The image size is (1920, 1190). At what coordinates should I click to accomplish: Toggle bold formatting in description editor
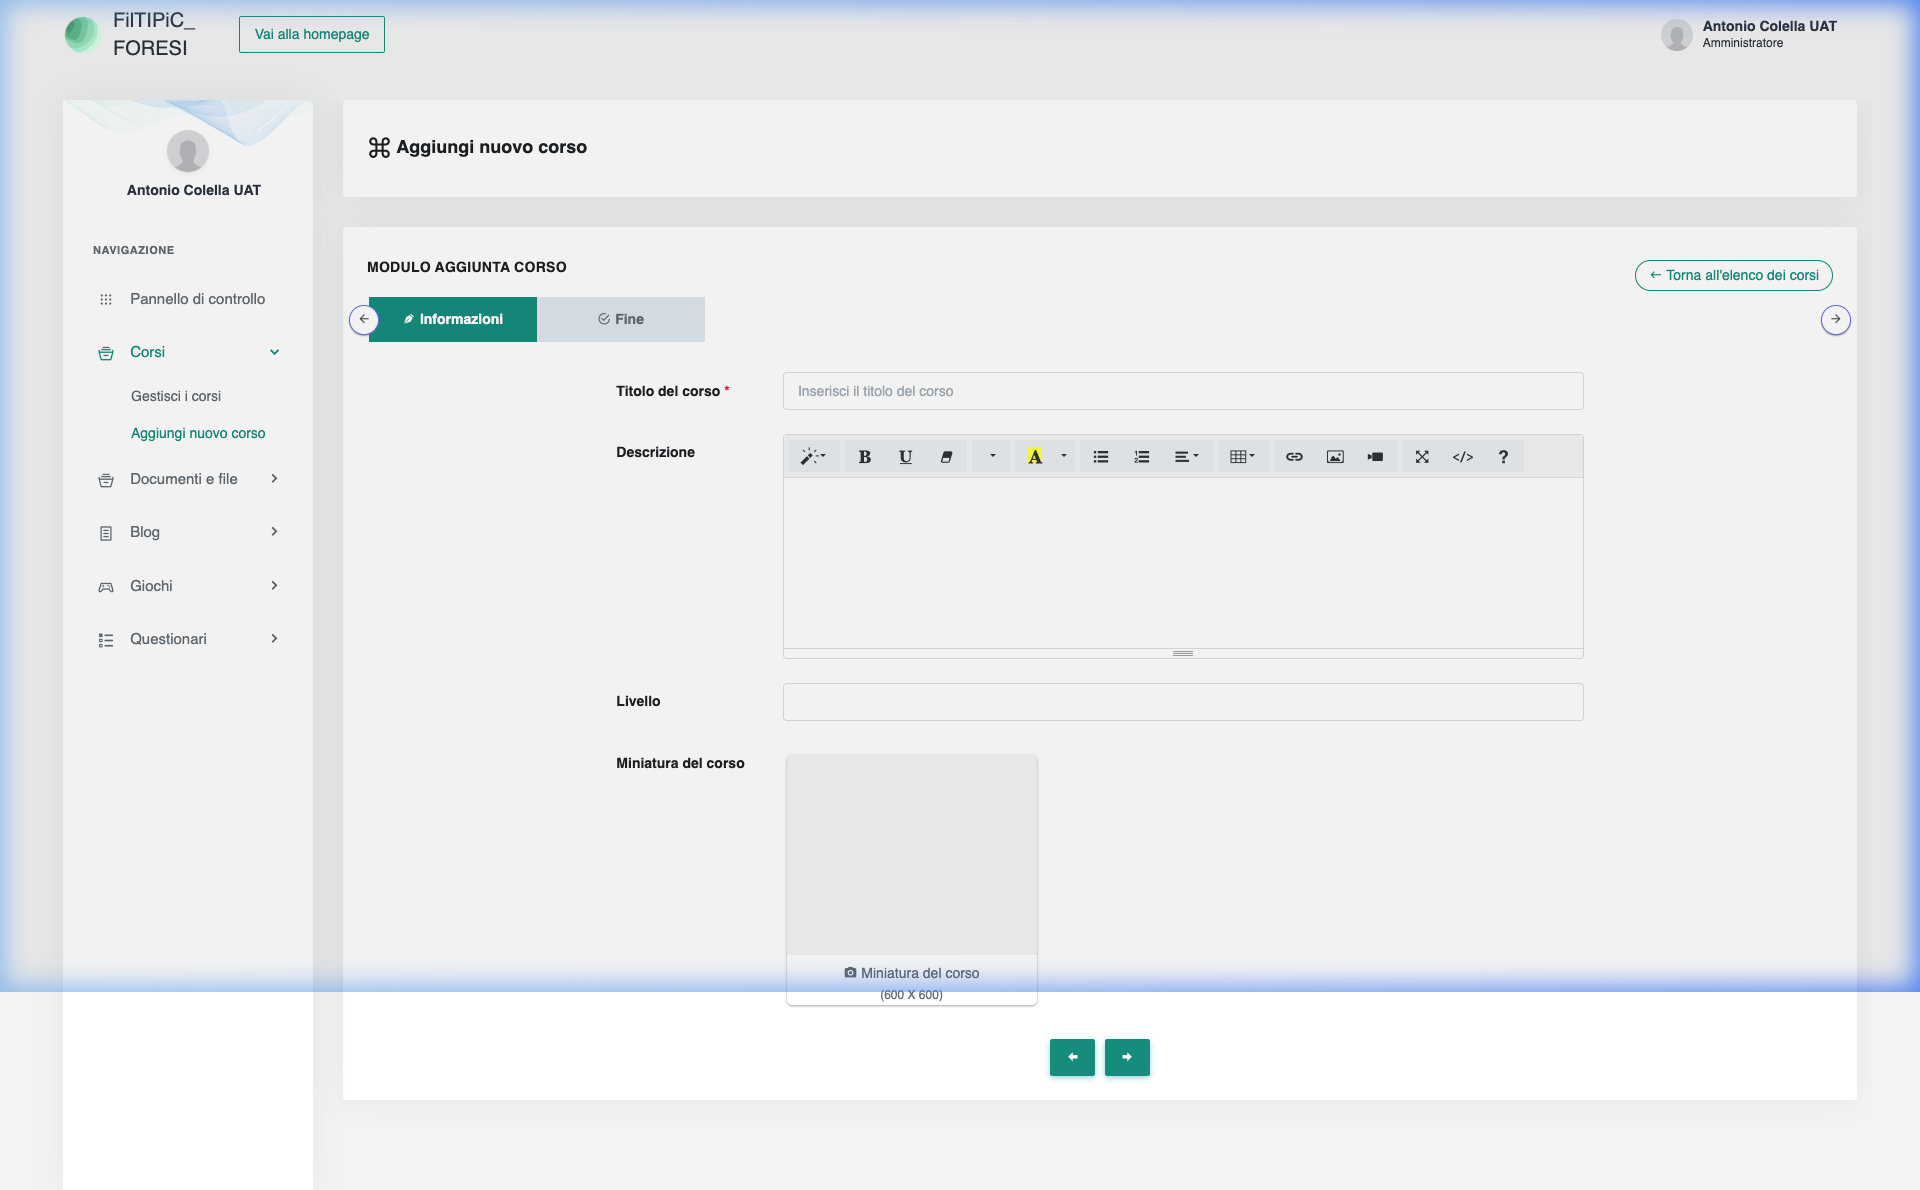865,457
